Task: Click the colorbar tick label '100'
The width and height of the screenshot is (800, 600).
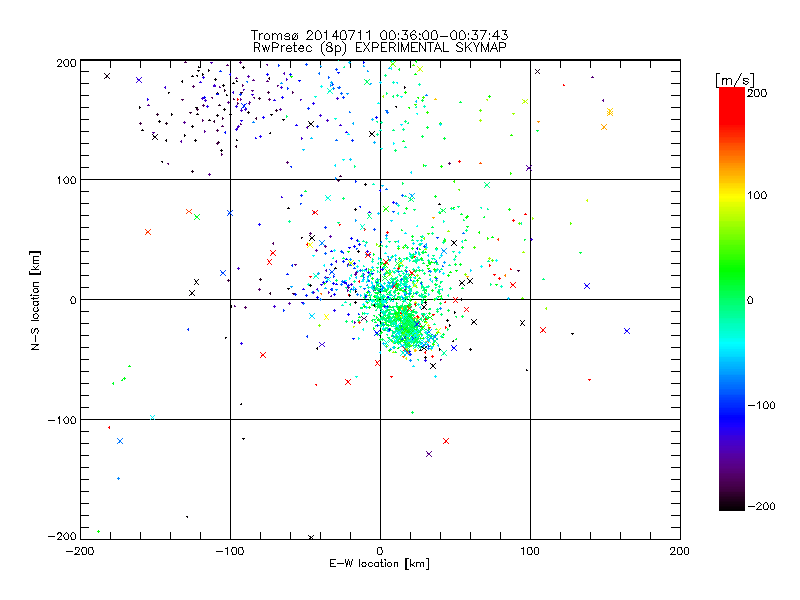Action: [x=757, y=195]
